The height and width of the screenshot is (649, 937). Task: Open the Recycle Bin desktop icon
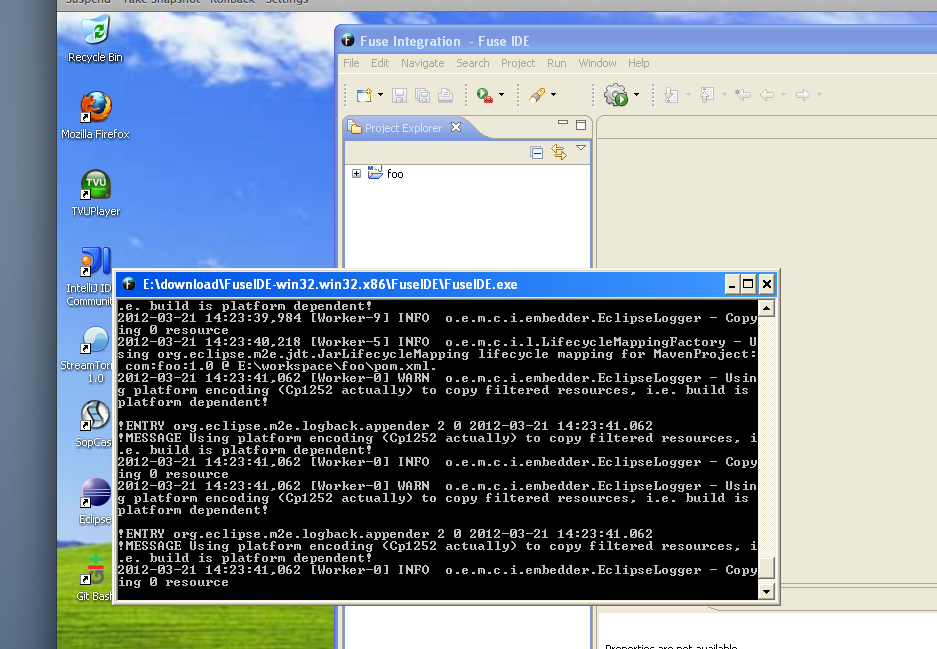(x=96, y=39)
